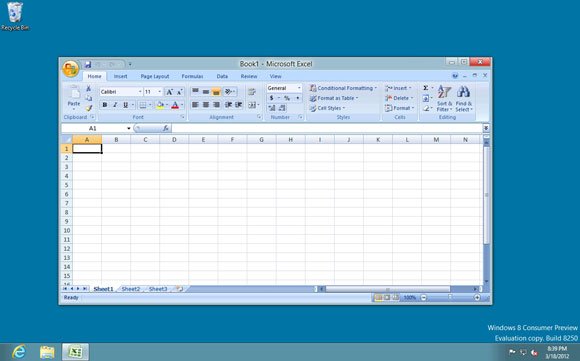Open the Sheet2 worksheet tab

pos(131,289)
